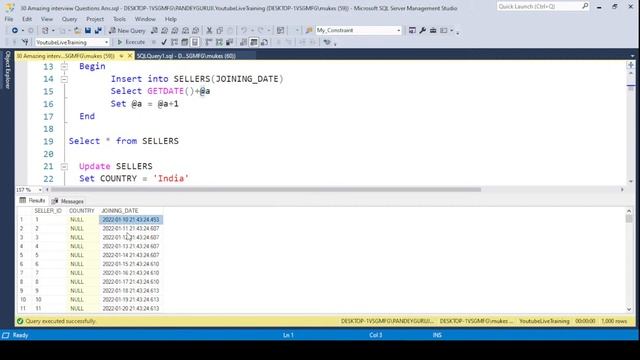Collapse the Update statement on line 21
This screenshot has height=360, width=640.
coord(64,167)
